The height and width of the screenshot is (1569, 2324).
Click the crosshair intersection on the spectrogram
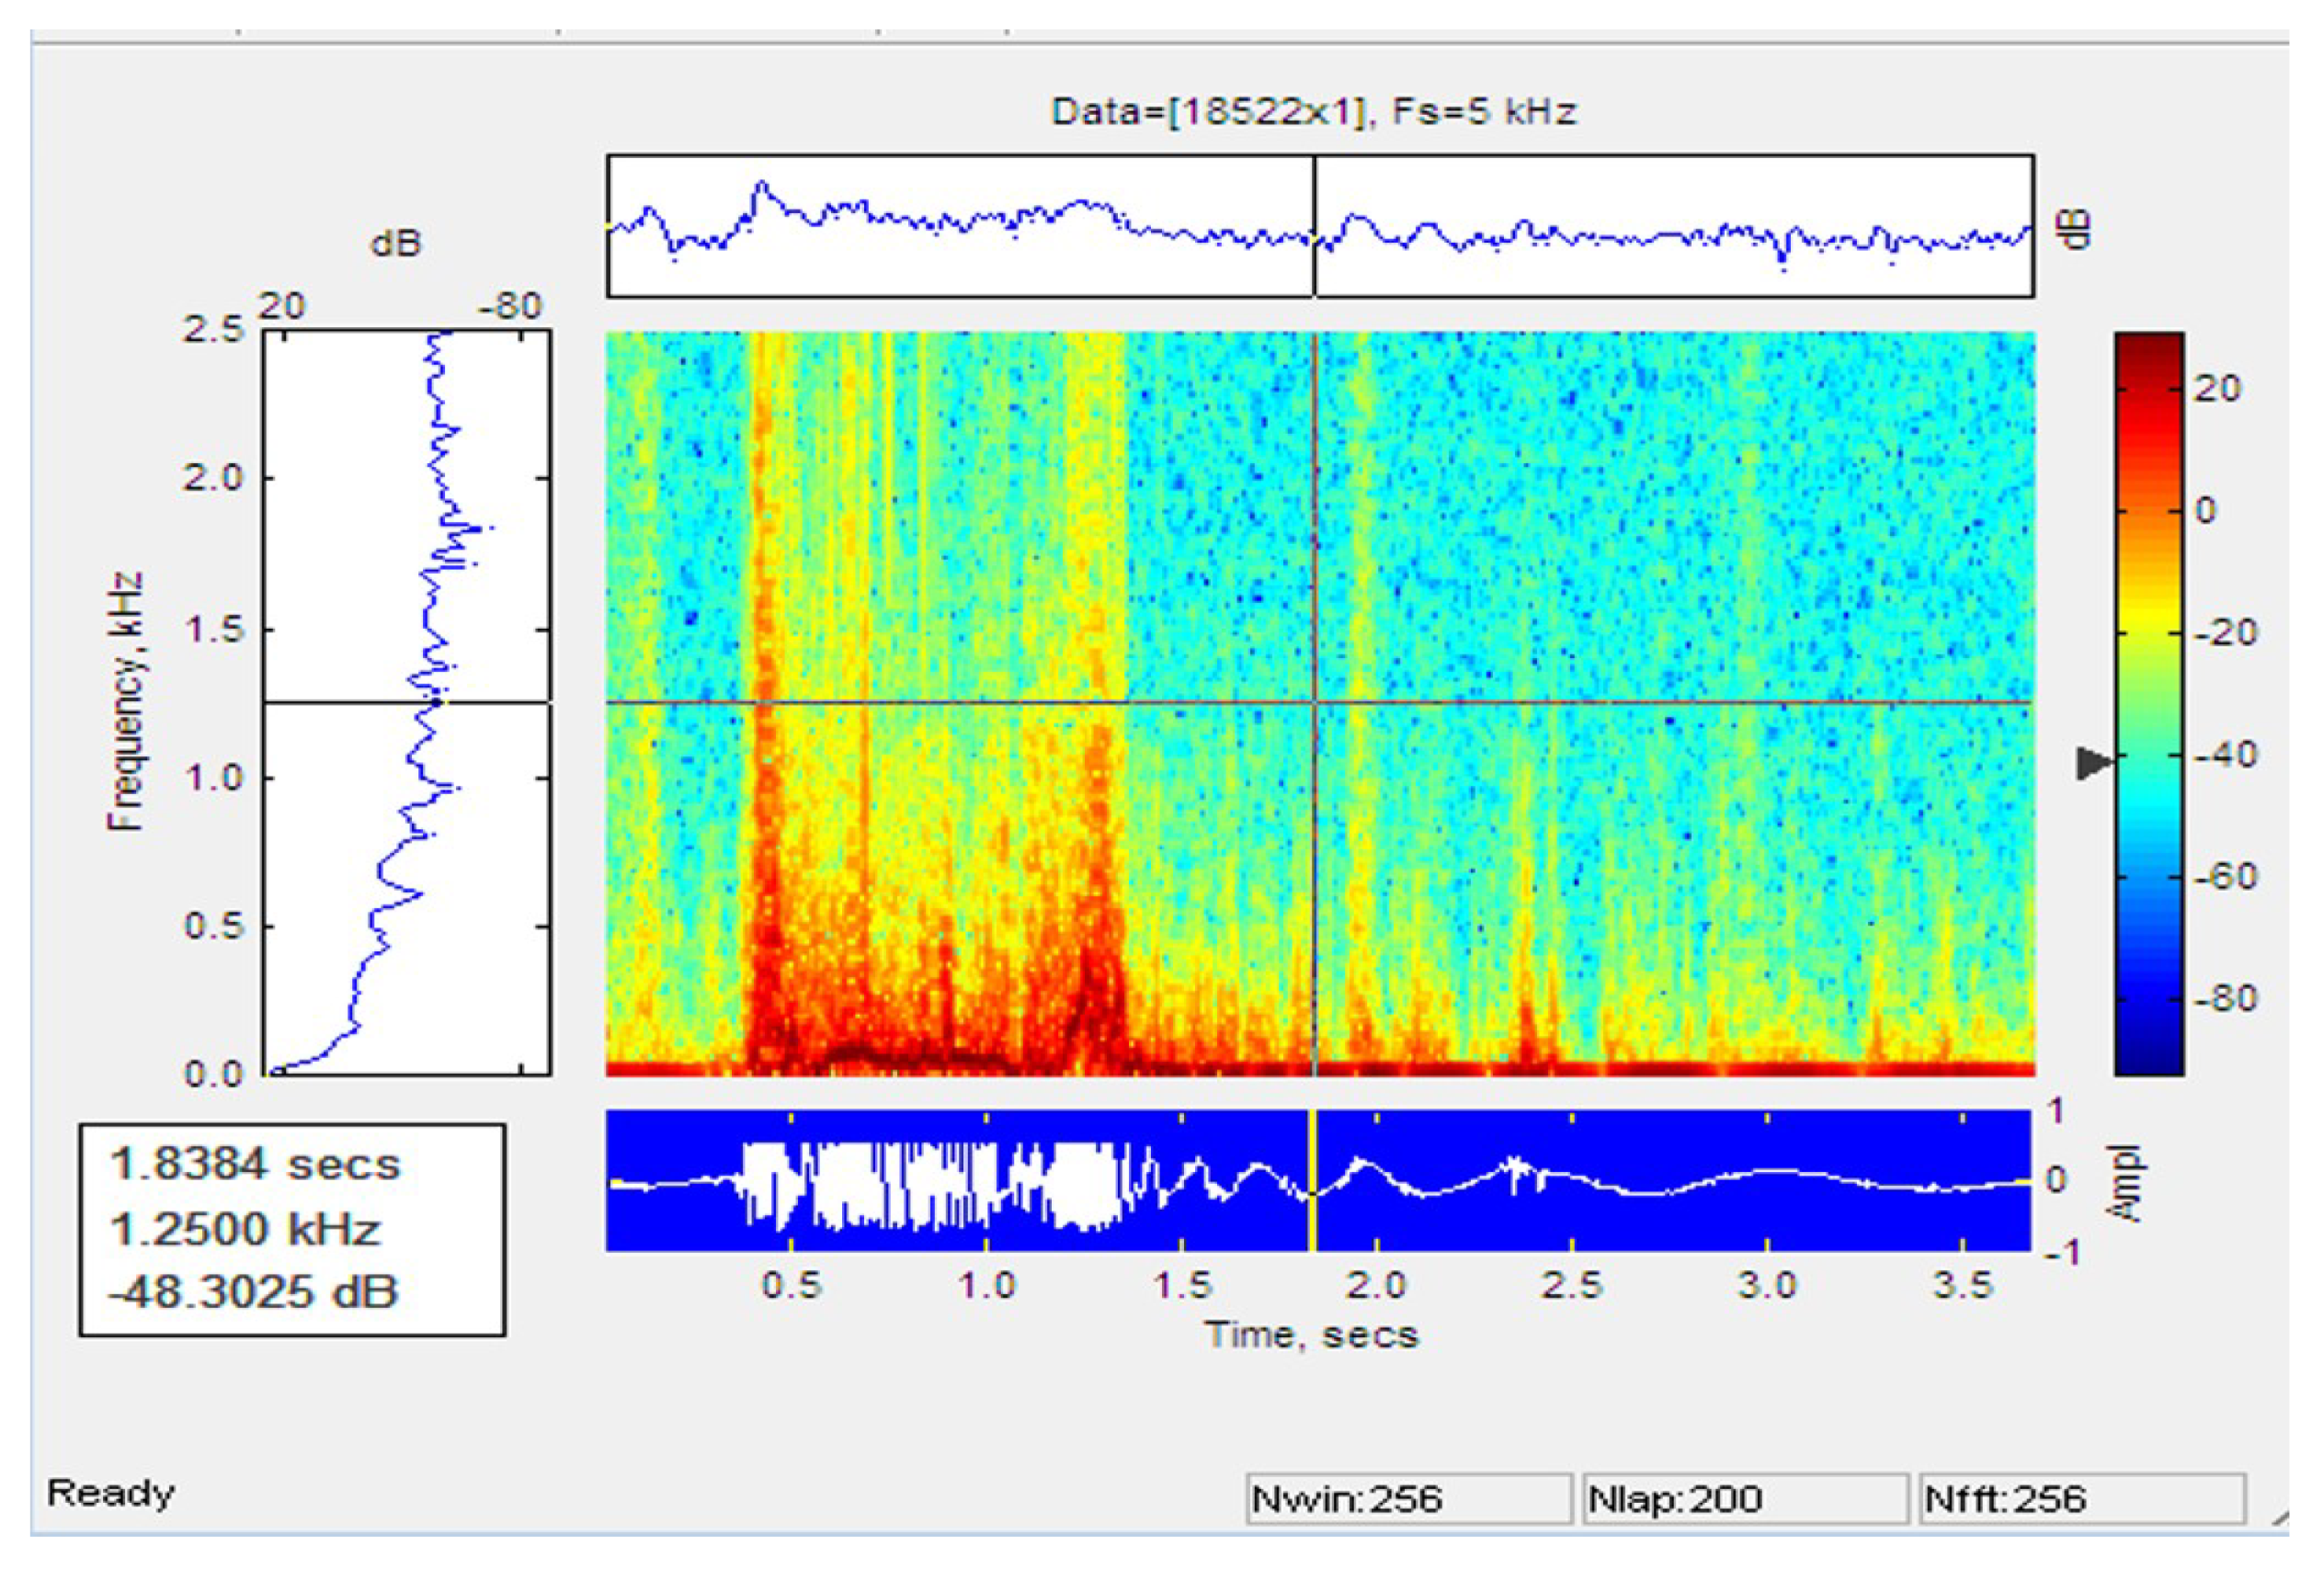point(1314,702)
